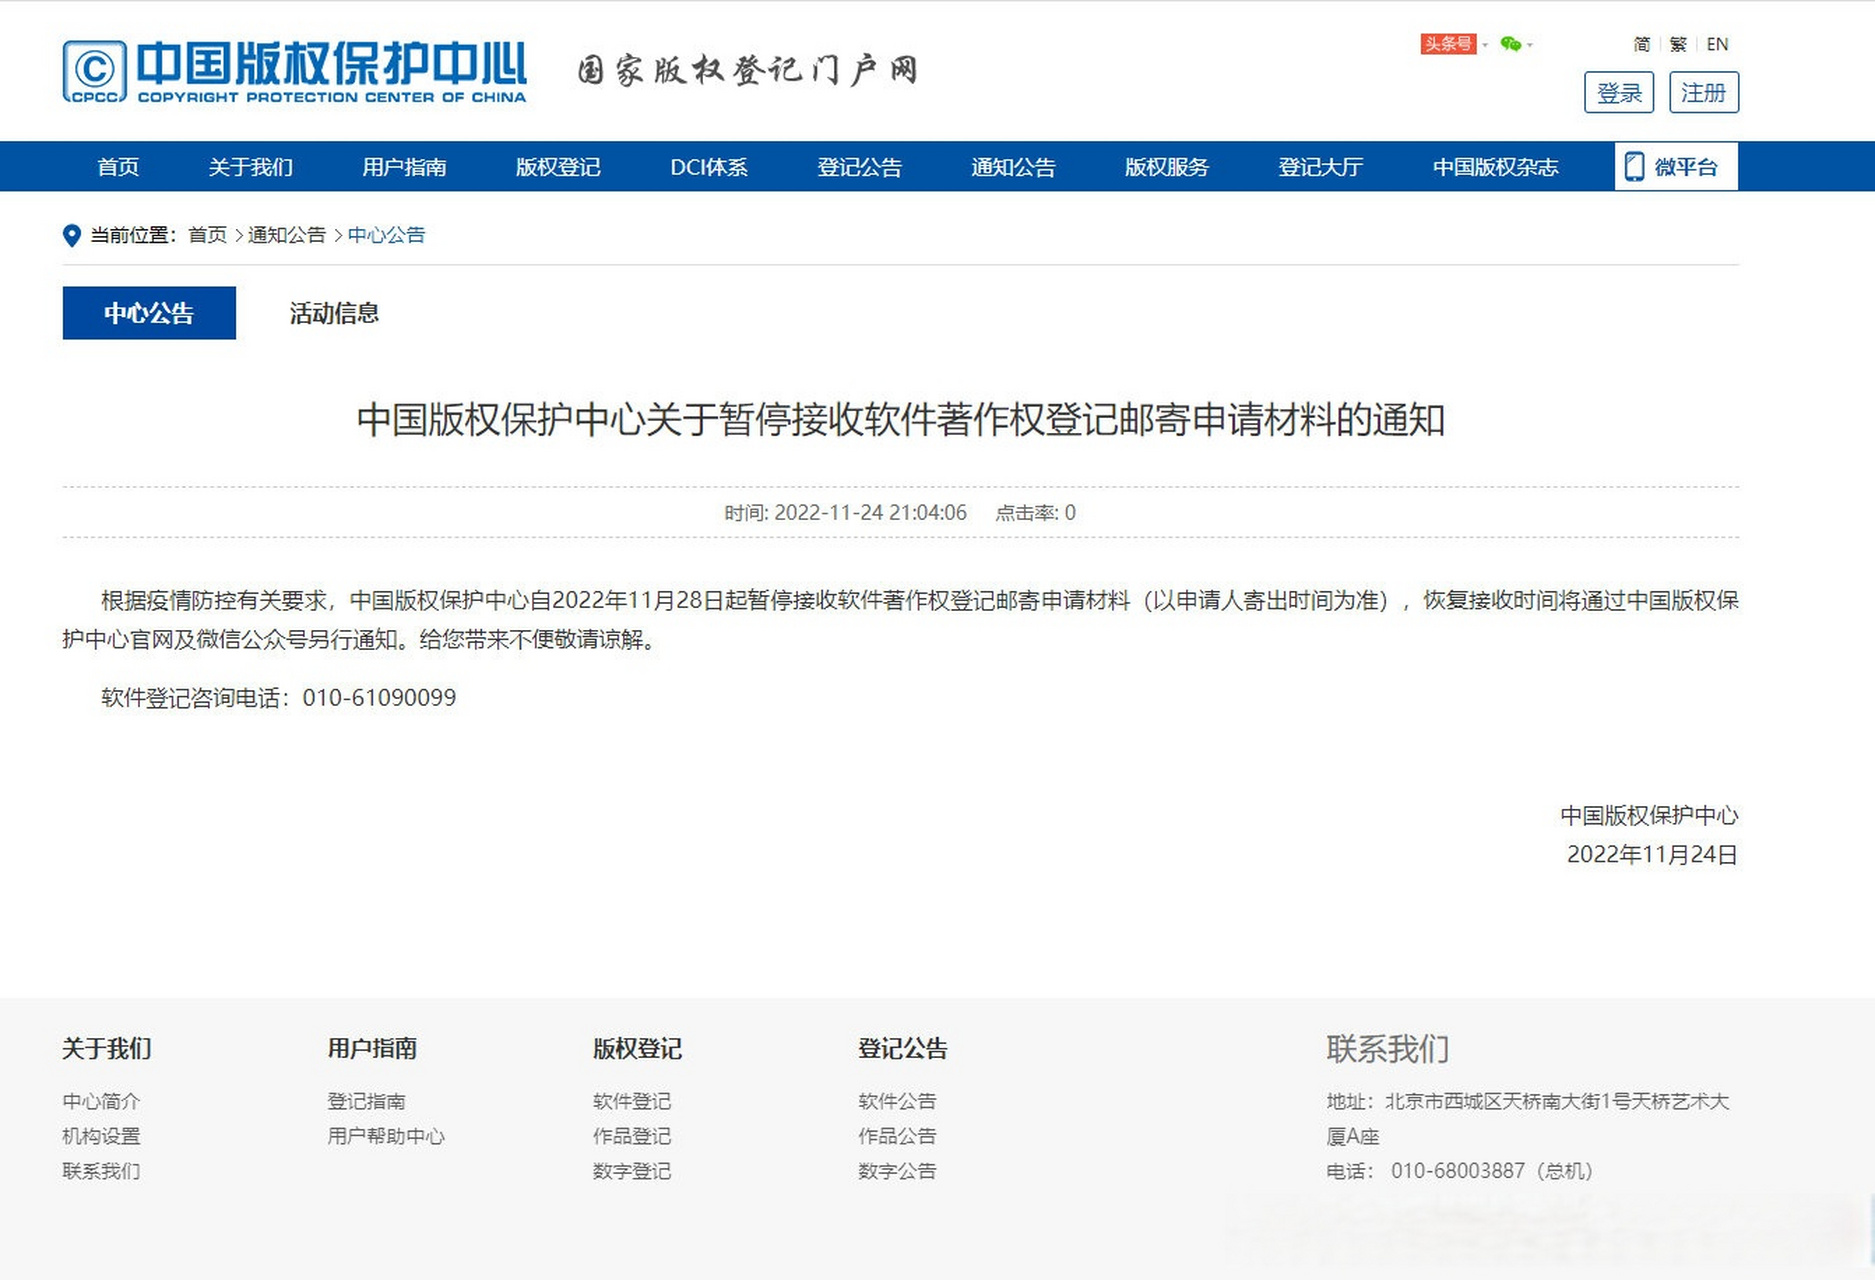Go to 通知公告 in the breadcrumb

click(287, 235)
